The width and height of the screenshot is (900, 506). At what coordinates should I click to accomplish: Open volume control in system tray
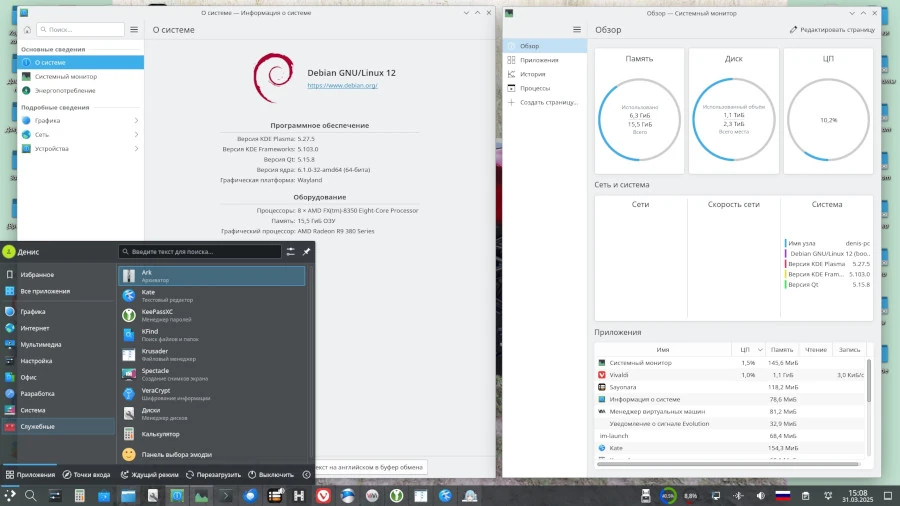pos(761,496)
